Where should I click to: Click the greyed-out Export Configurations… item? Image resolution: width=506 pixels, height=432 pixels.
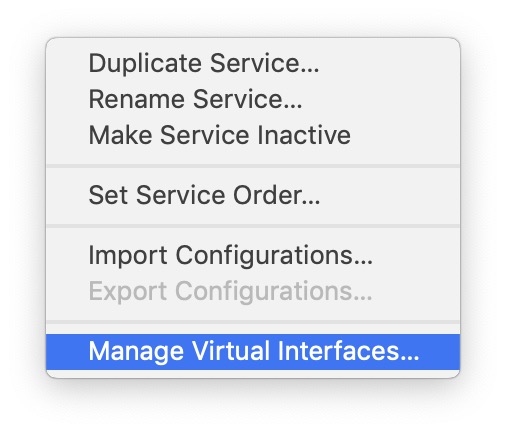(253, 291)
